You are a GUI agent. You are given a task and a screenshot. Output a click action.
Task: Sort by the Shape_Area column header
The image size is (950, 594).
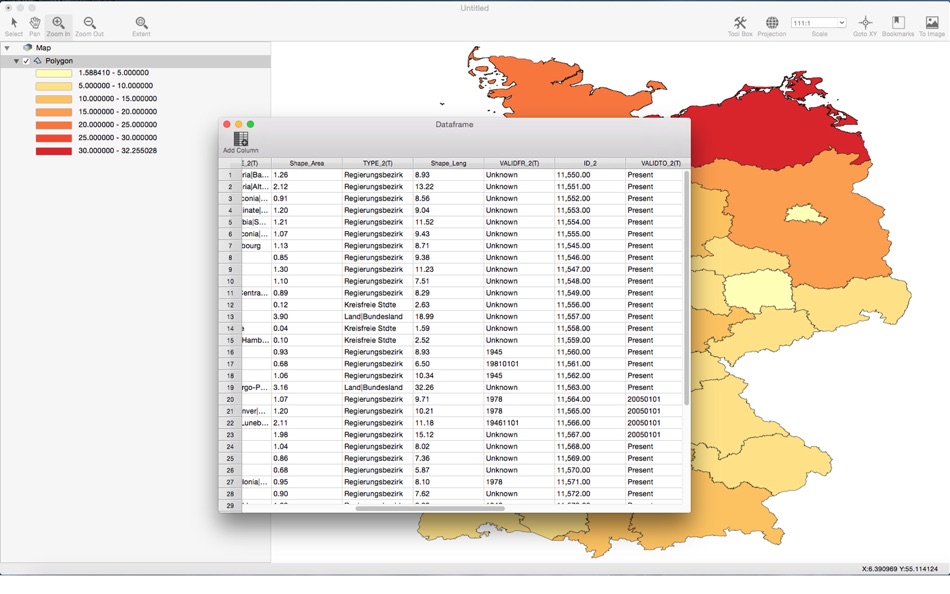(307, 163)
